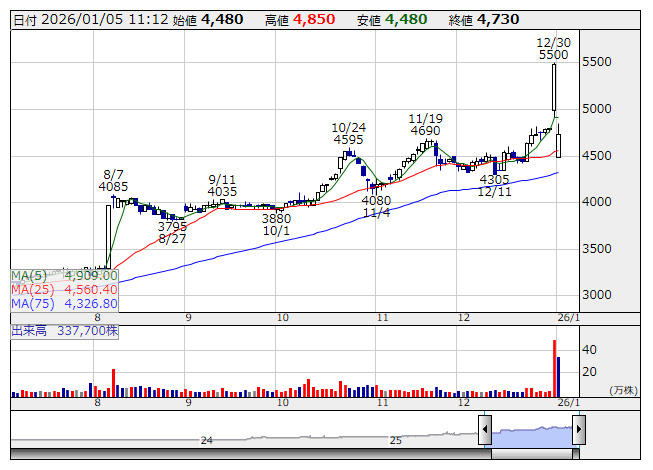Click the 10/24 4595 high annotation
Viewport: 653px width, 470px height.
coord(348,133)
